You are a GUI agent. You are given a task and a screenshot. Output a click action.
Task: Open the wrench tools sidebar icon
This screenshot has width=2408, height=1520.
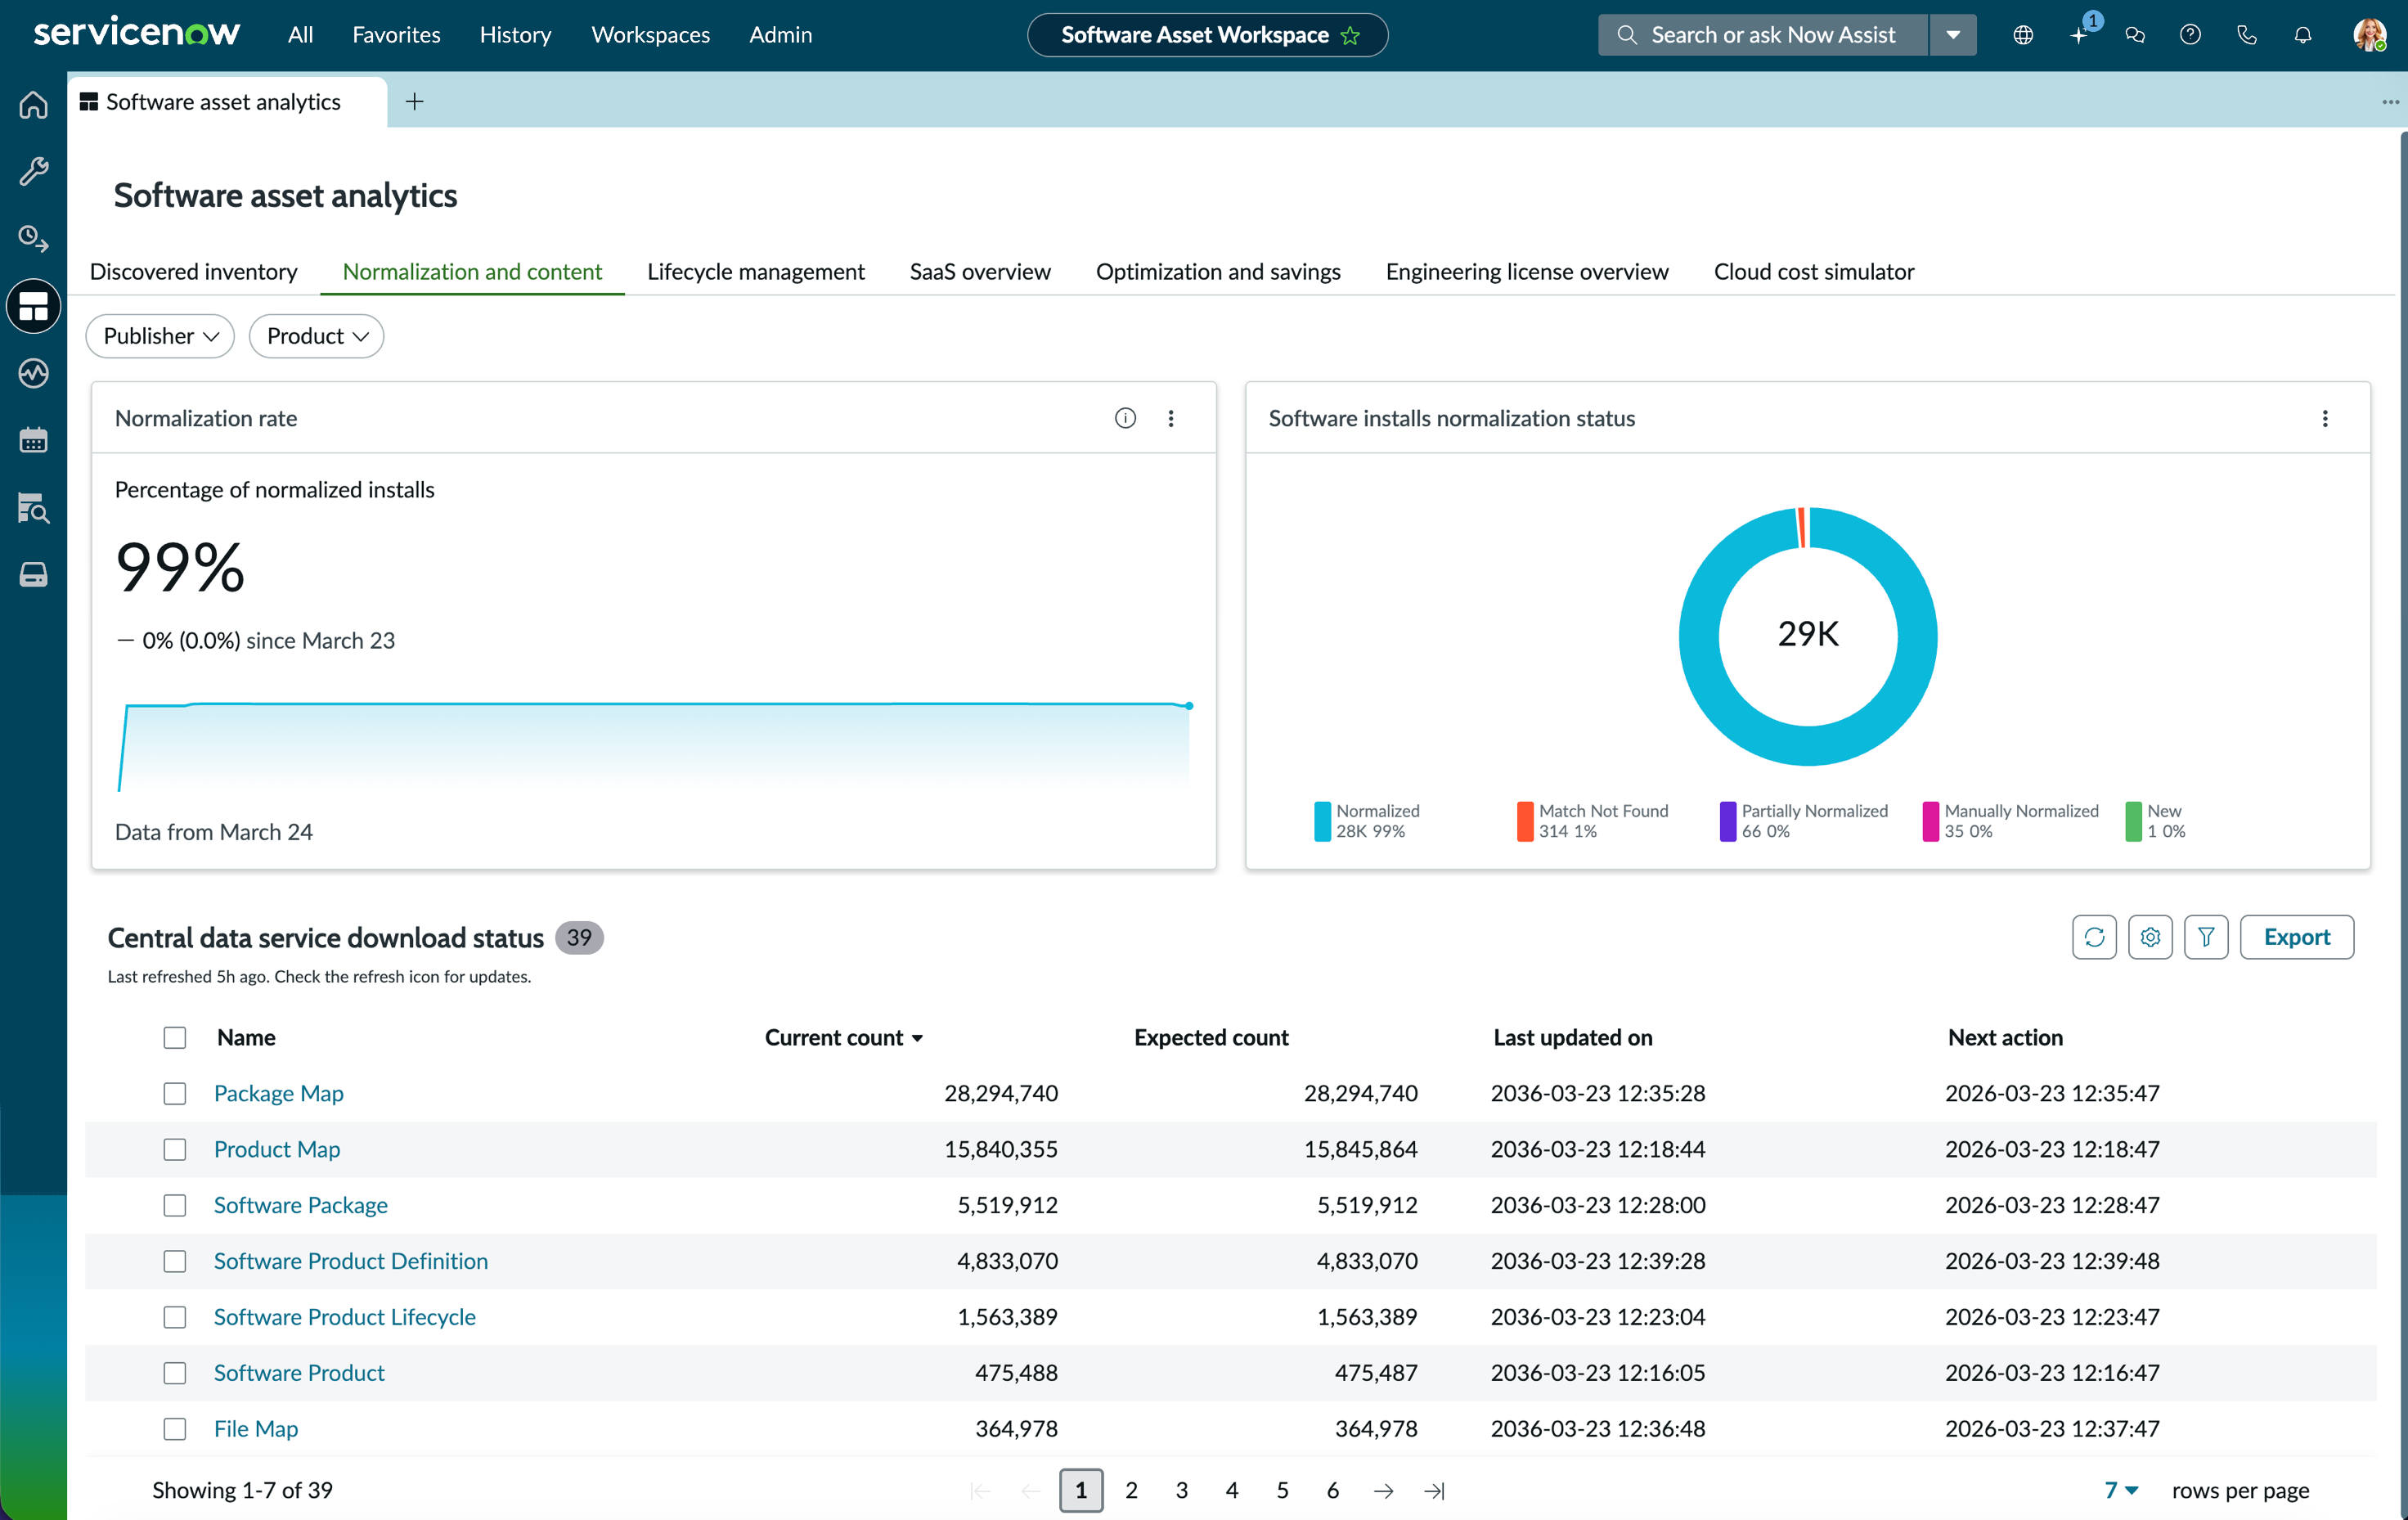(x=33, y=172)
